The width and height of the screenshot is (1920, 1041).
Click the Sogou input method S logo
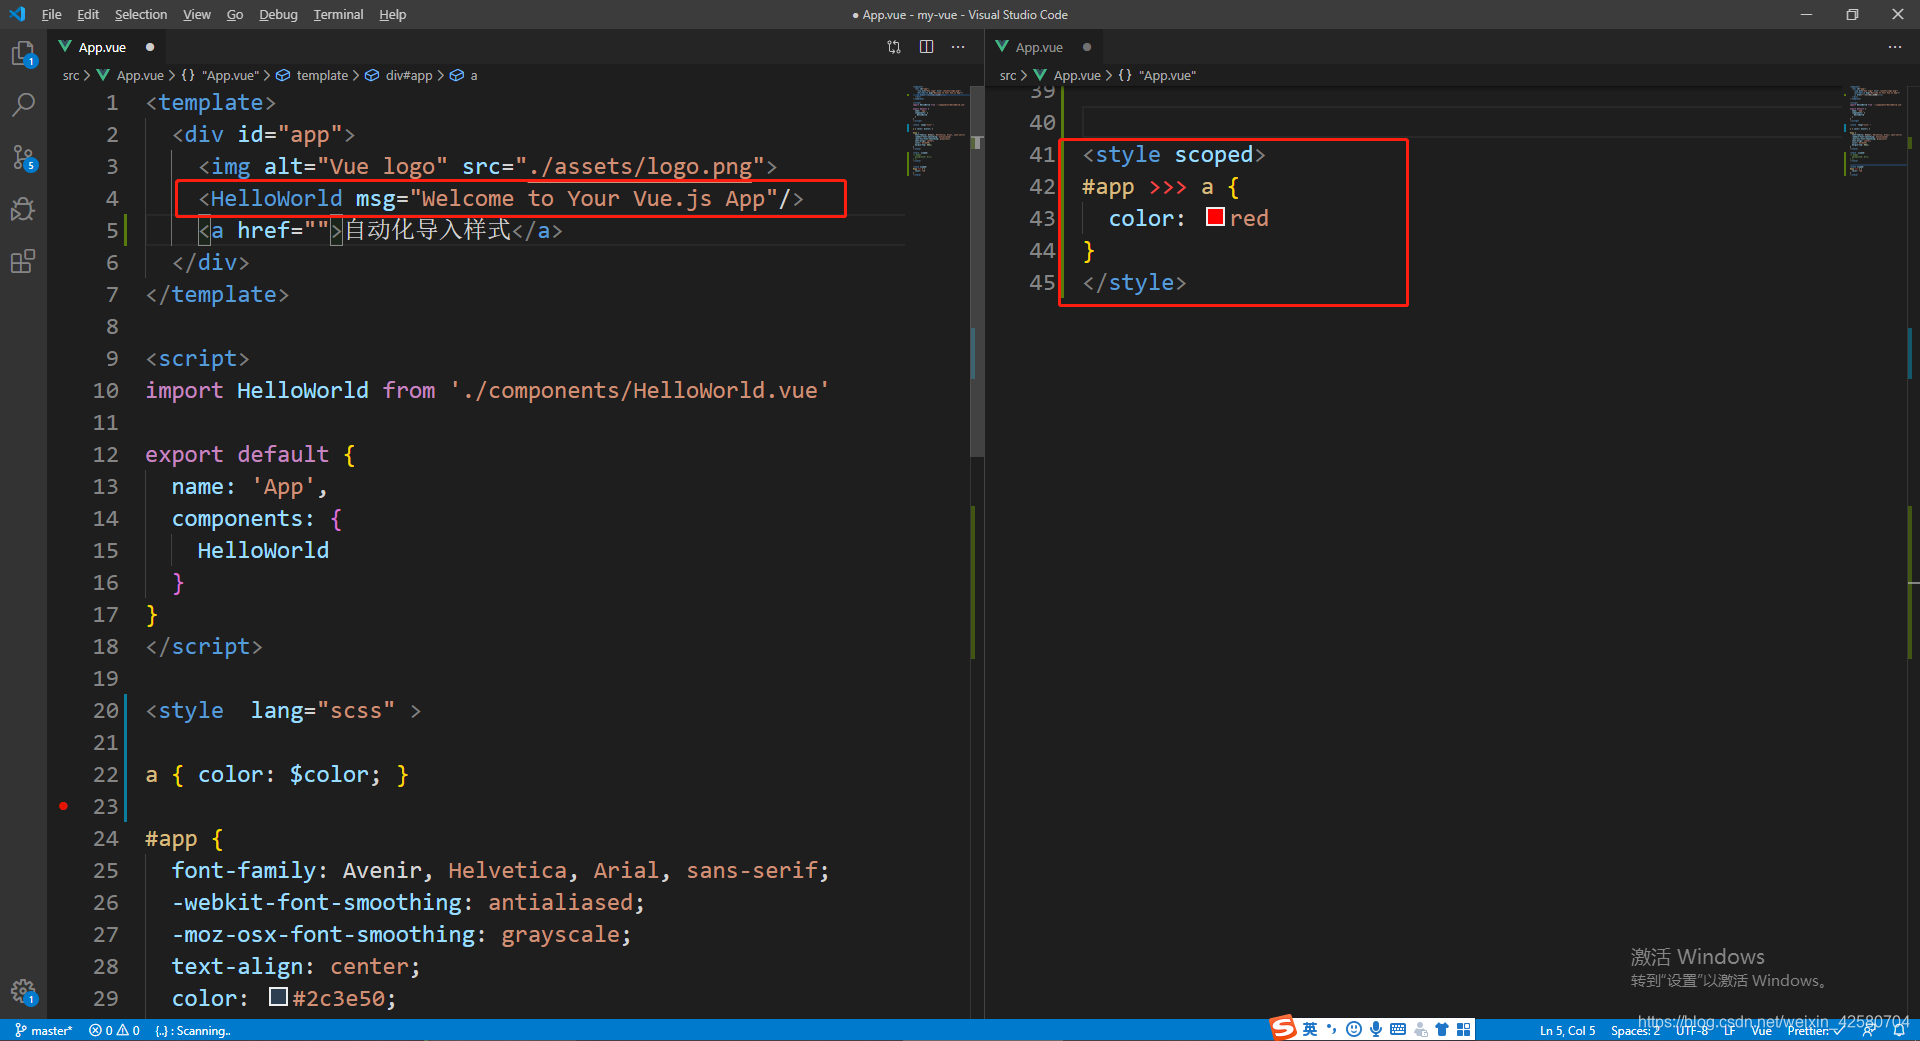[1283, 1028]
